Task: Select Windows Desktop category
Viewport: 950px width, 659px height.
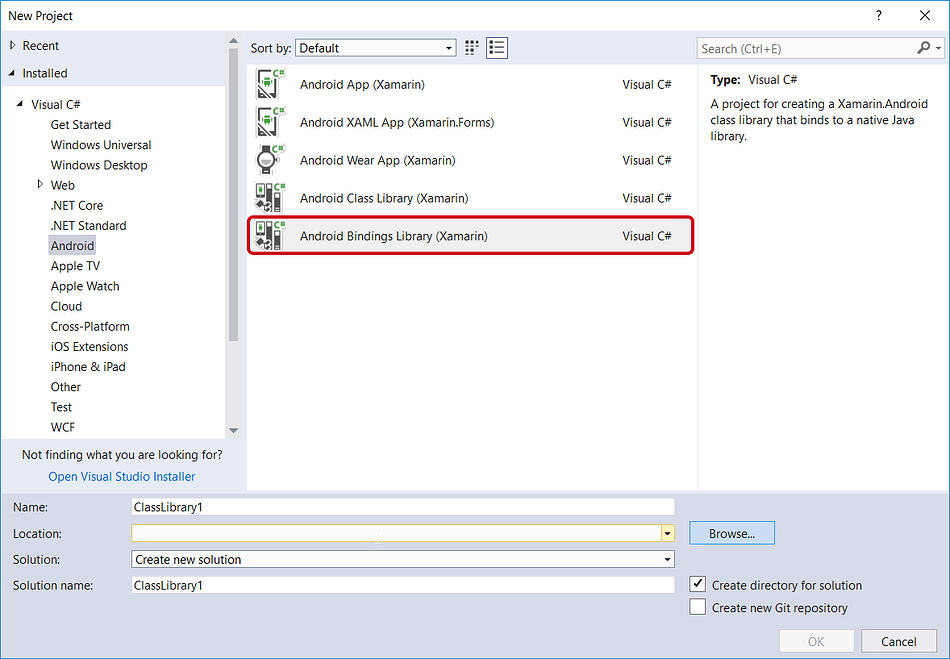Action: coord(99,165)
